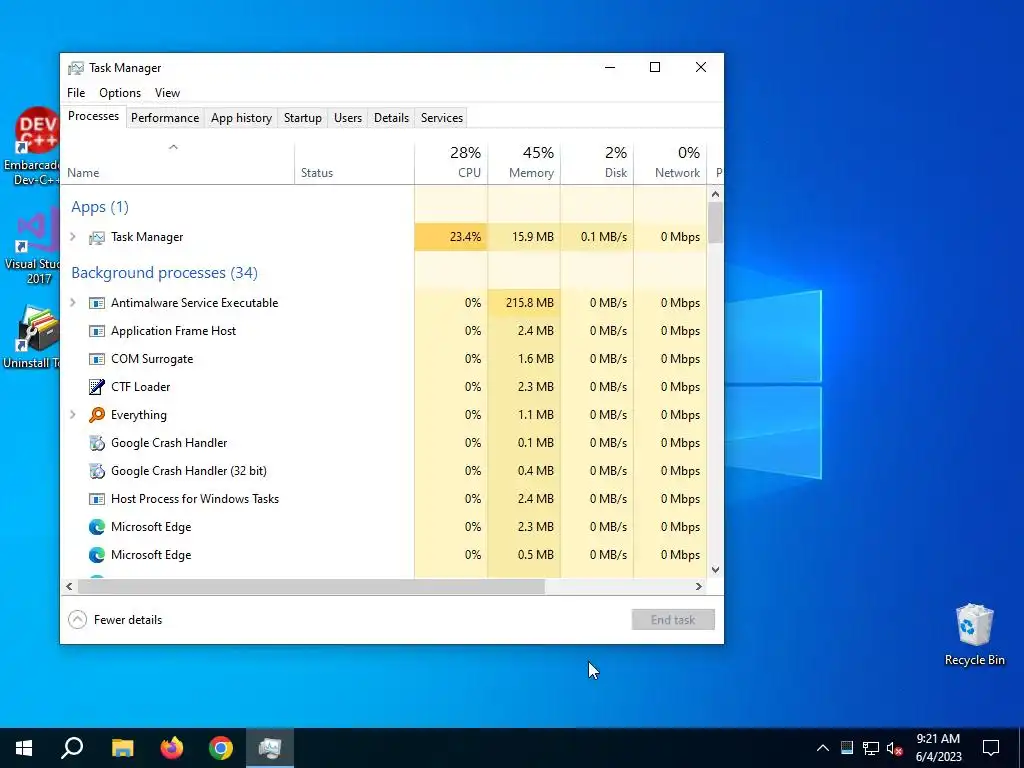Sort by the Status column header

point(355,163)
